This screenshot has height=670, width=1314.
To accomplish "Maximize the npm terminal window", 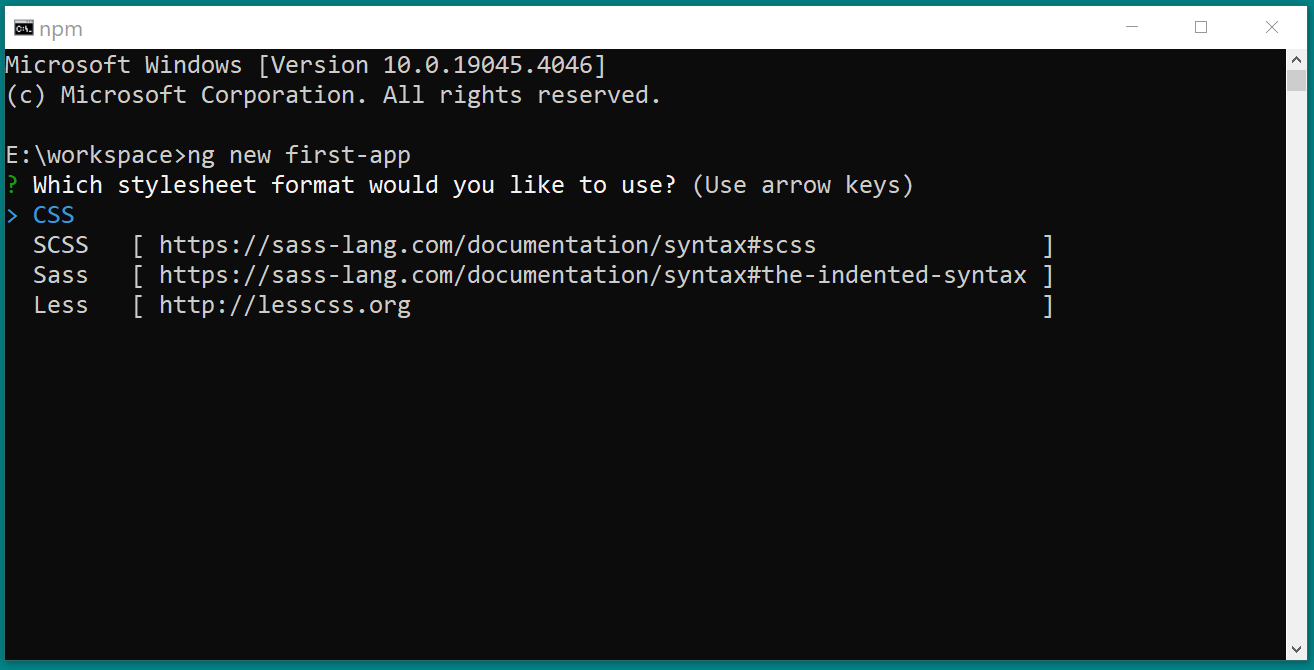I will [x=1201, y=27].
